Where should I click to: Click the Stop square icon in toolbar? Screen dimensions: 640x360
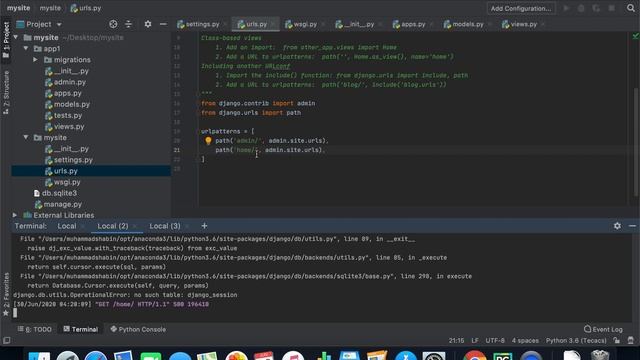coord(611,8)
